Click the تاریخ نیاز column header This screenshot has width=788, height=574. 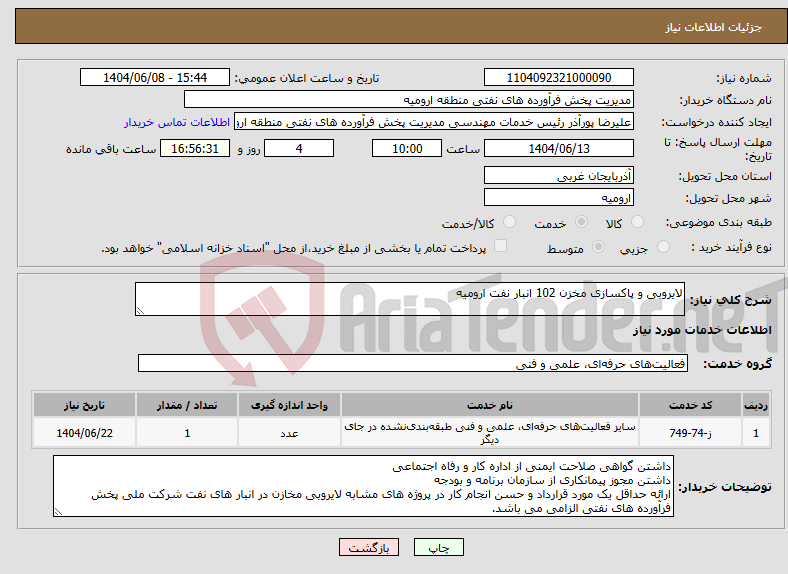pyautogui.click(x=84, y=405)
